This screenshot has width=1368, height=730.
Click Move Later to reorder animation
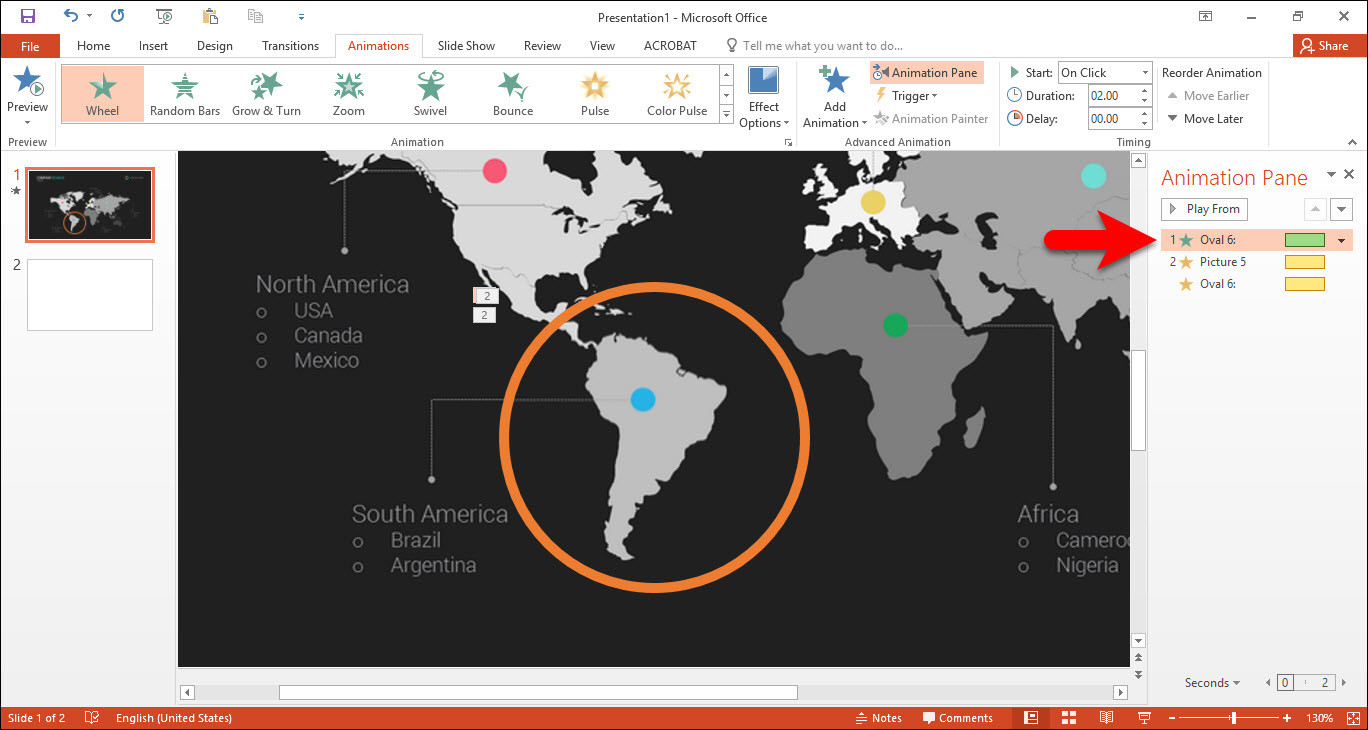coord(1206,118)
